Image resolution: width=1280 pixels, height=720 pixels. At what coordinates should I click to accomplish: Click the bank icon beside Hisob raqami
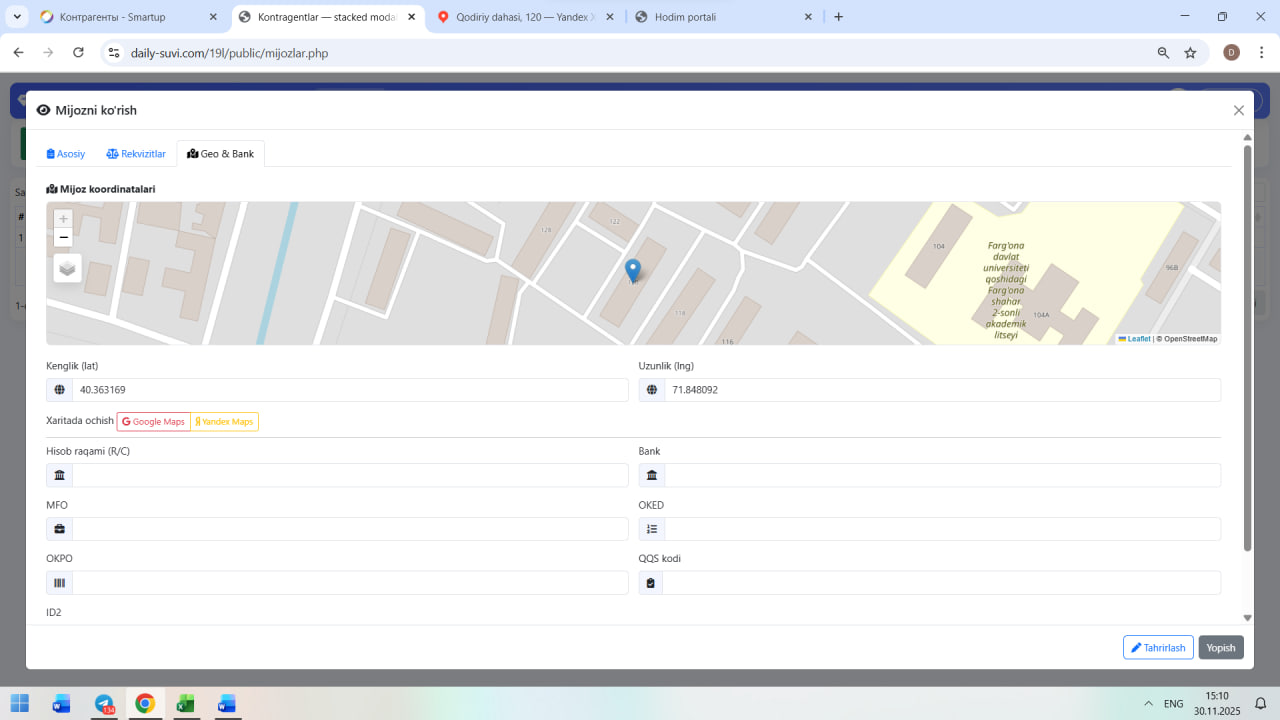(60, 475)
